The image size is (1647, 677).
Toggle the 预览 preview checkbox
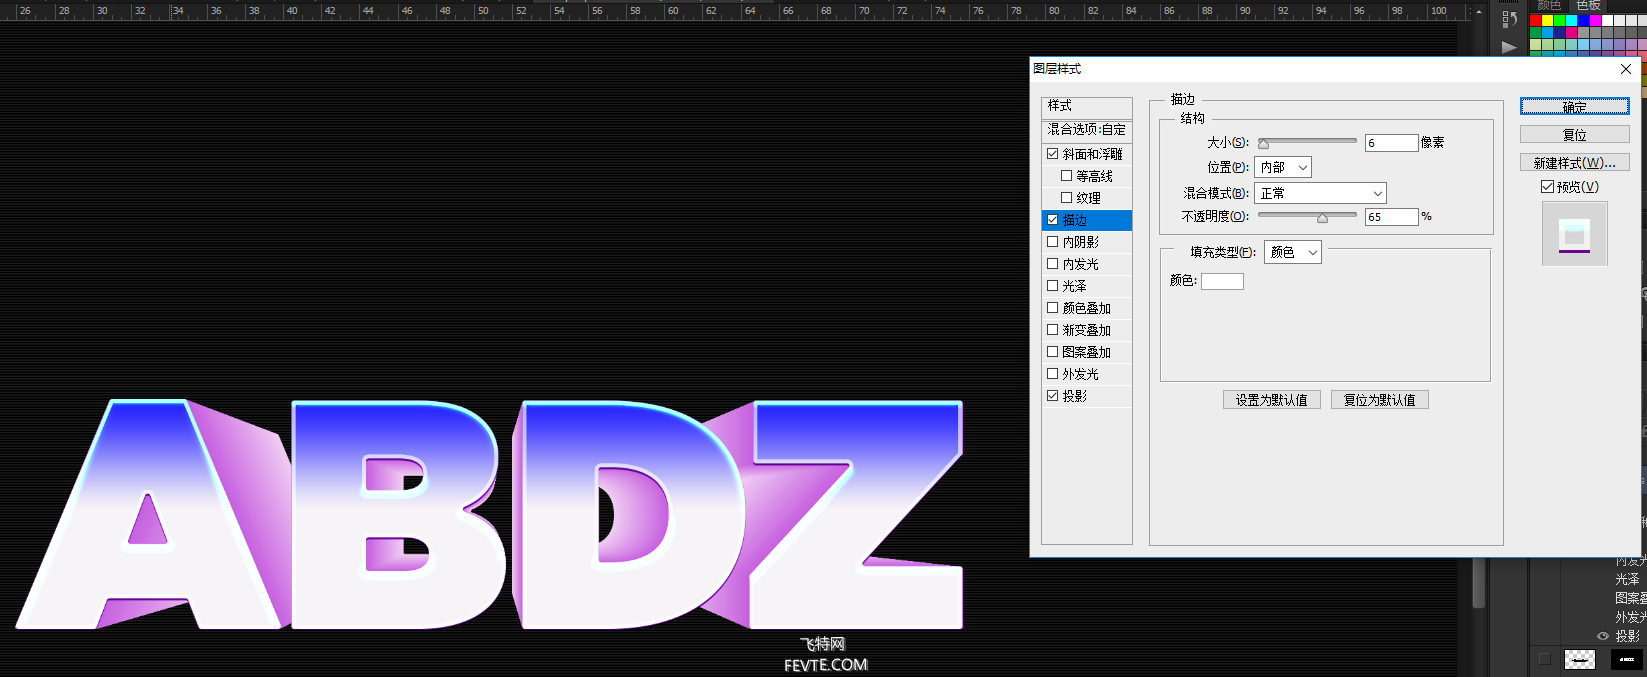pos(1547,187)
